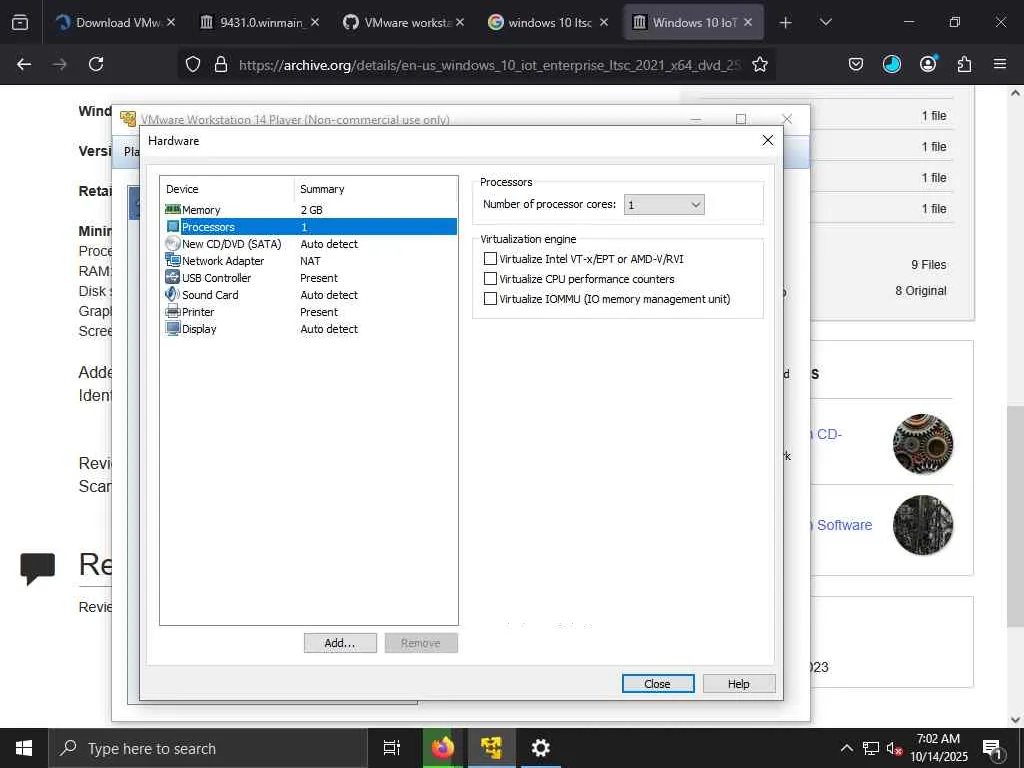Viewport: 1024px width, 768px height.
Task: Select the Windows 10 IoT tab
Action: pos(694,22)
